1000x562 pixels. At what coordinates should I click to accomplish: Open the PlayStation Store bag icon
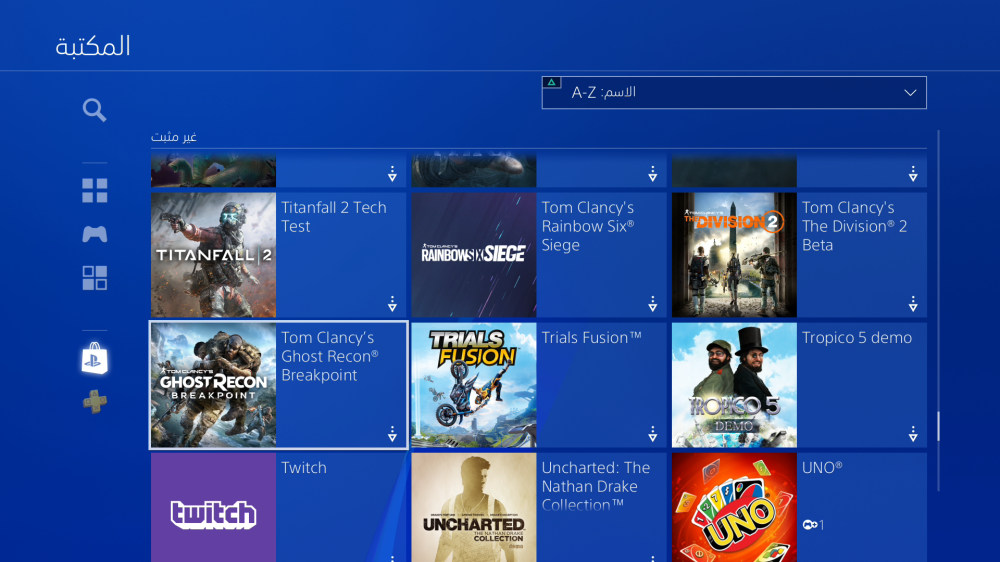click(x=94, y=358)
